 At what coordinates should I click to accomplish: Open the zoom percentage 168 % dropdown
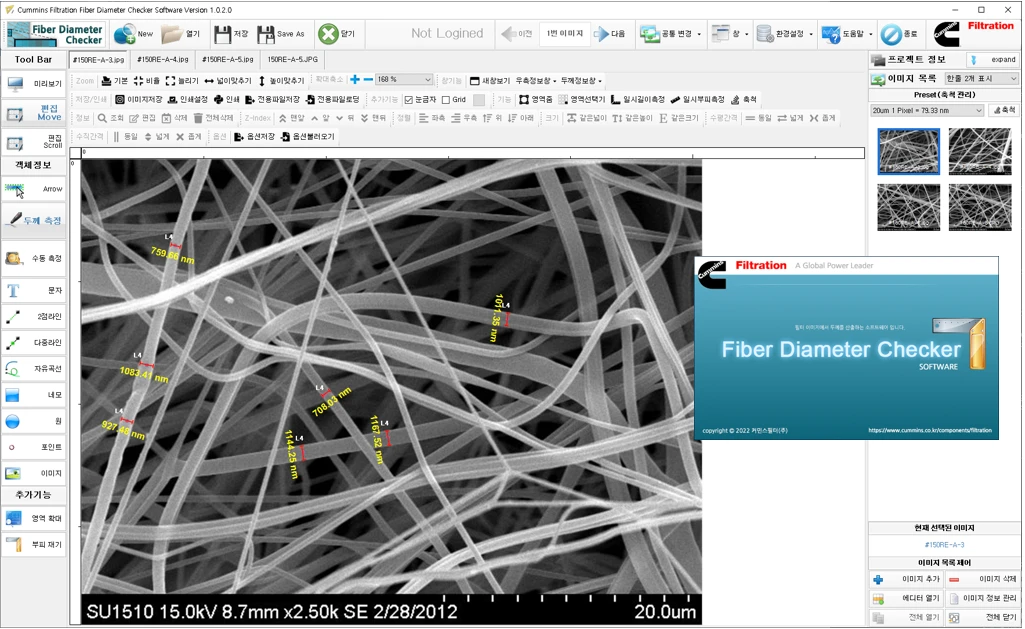404,80
